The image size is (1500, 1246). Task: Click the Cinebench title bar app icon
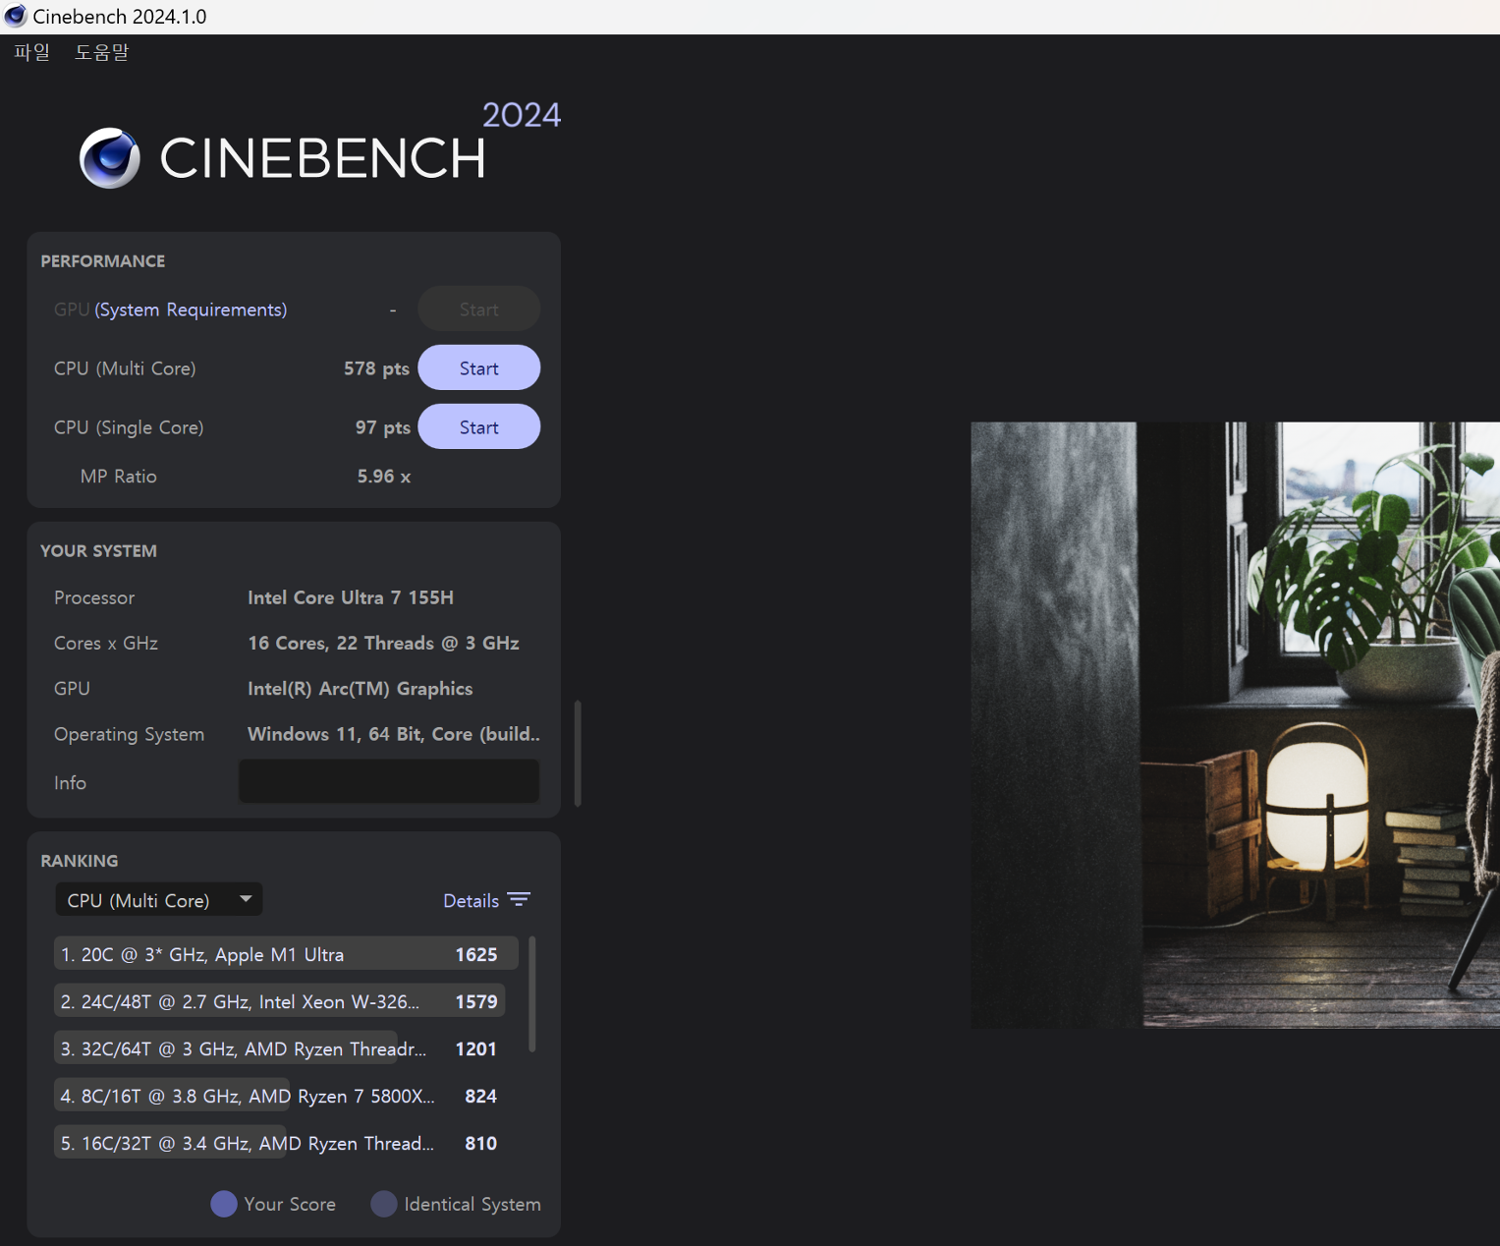(x=15, y=16)
